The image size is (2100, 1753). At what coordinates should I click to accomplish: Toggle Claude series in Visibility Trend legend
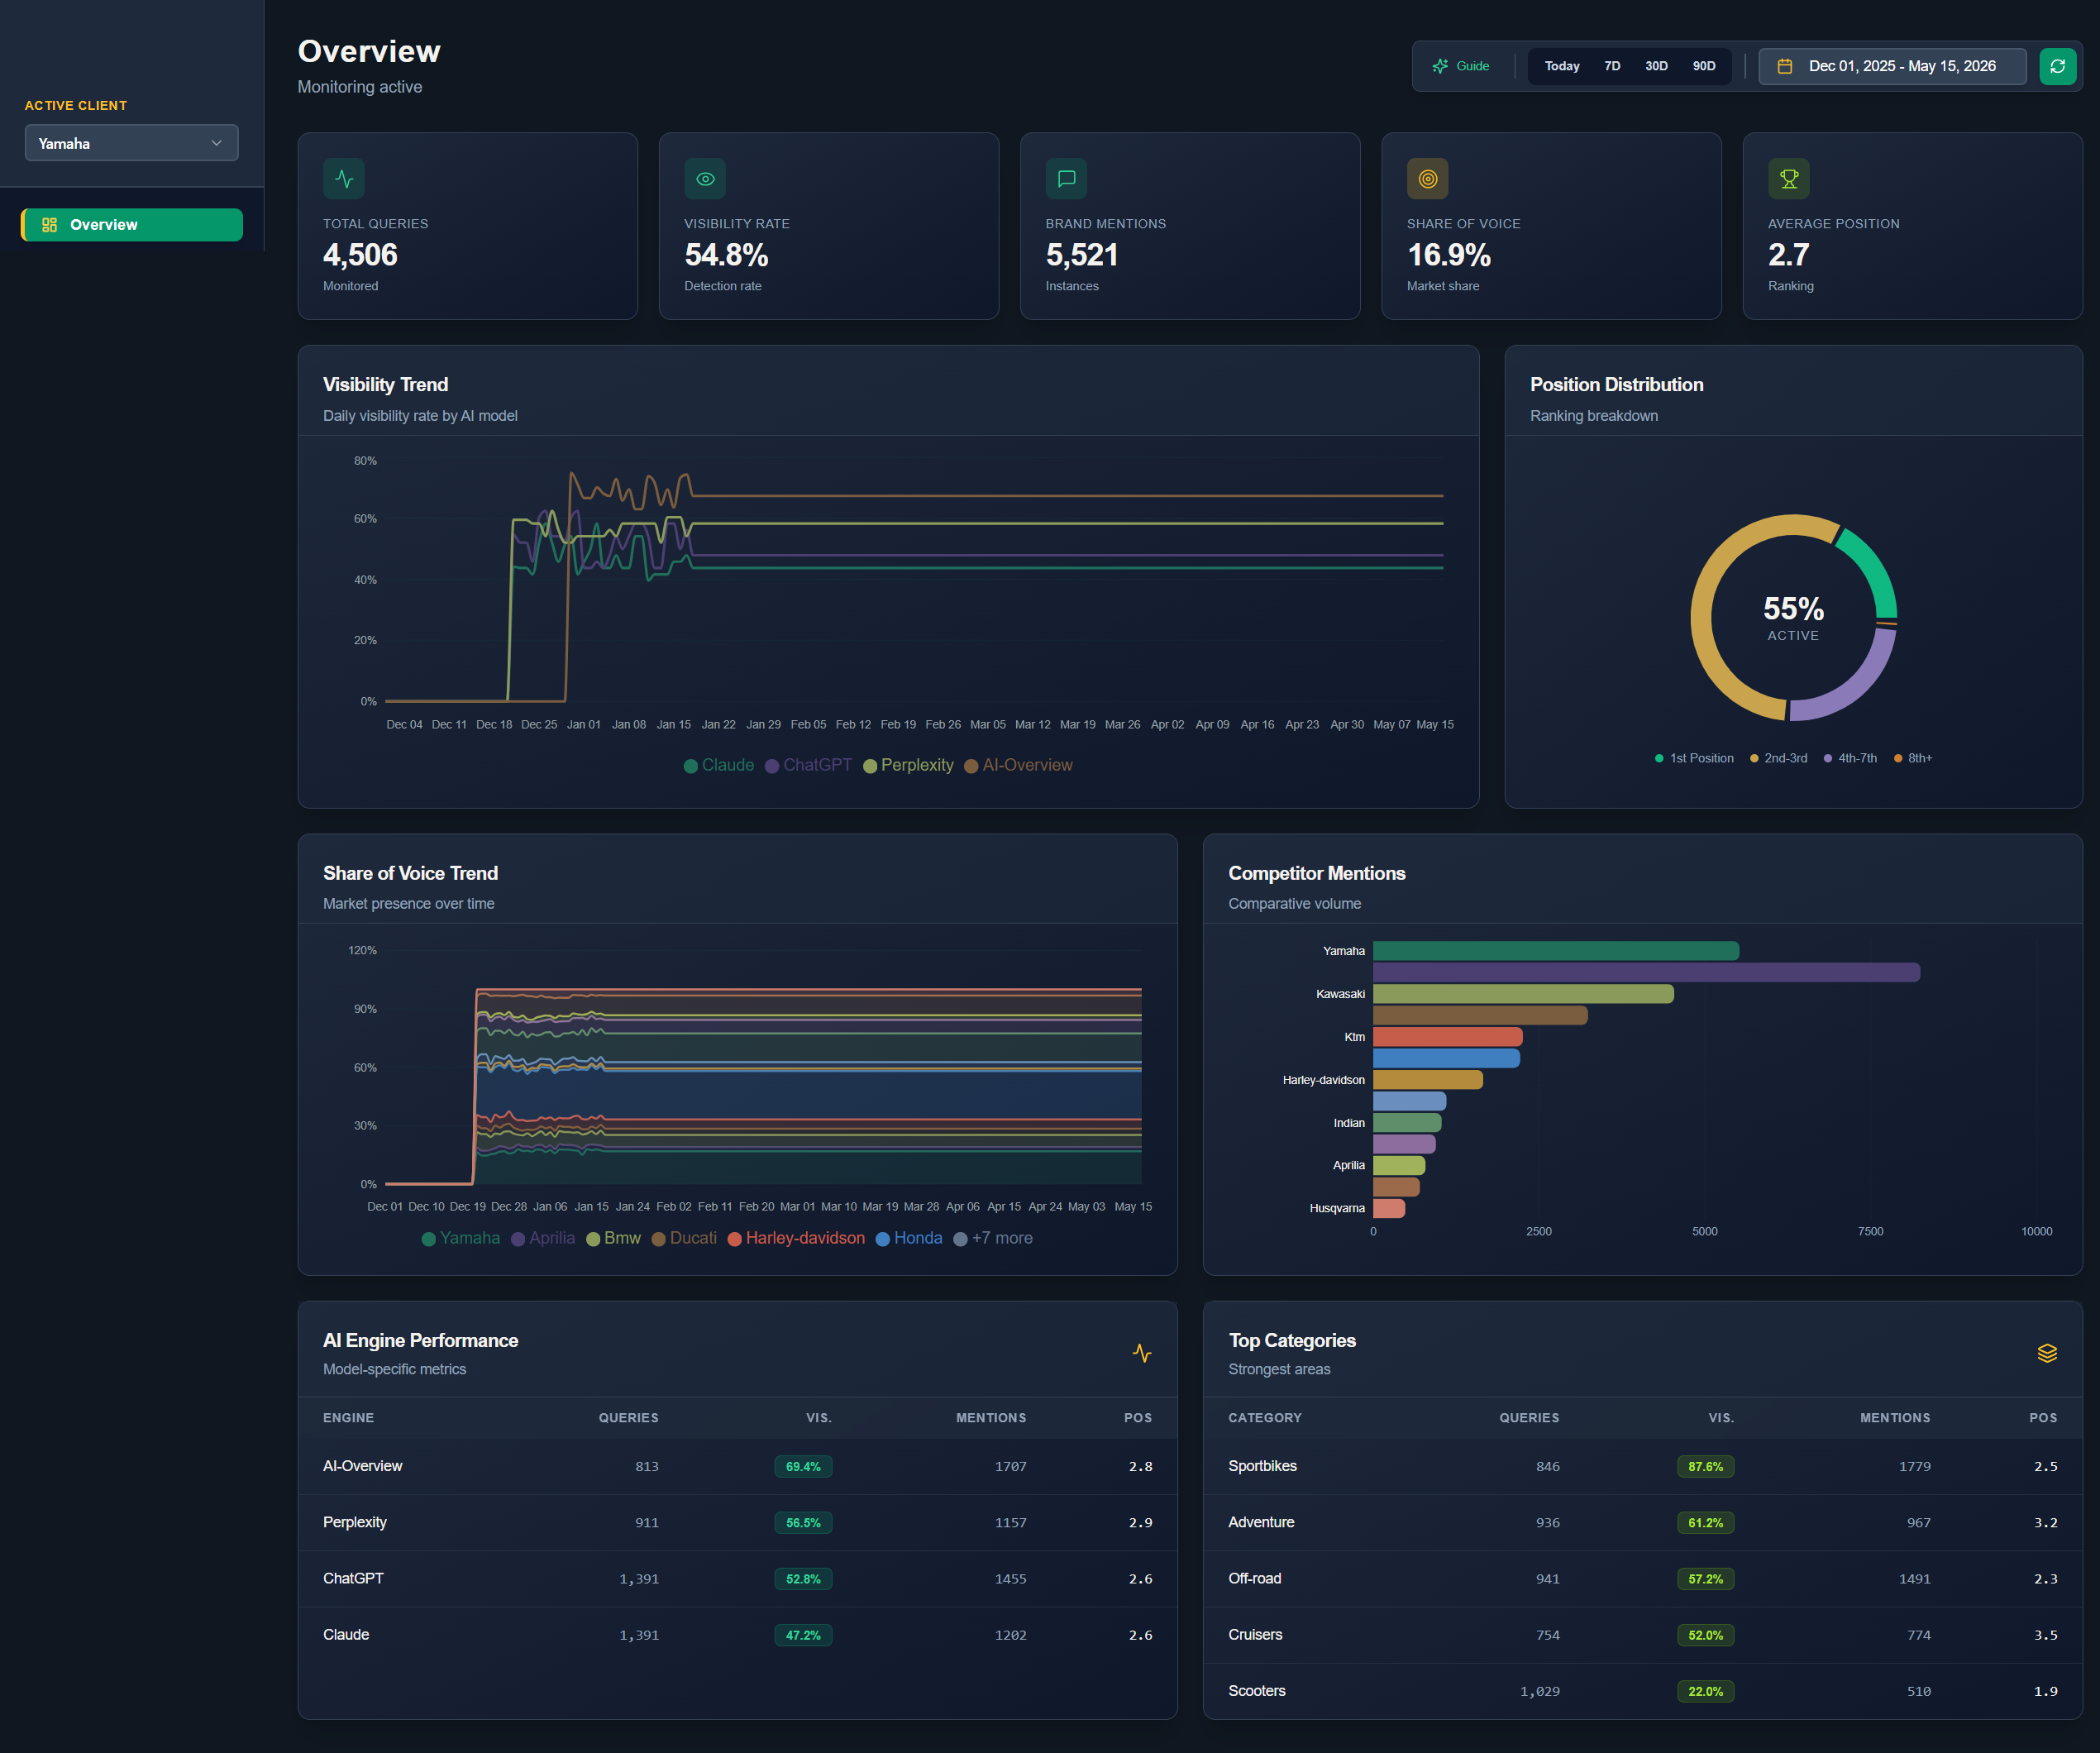point(719,765)
